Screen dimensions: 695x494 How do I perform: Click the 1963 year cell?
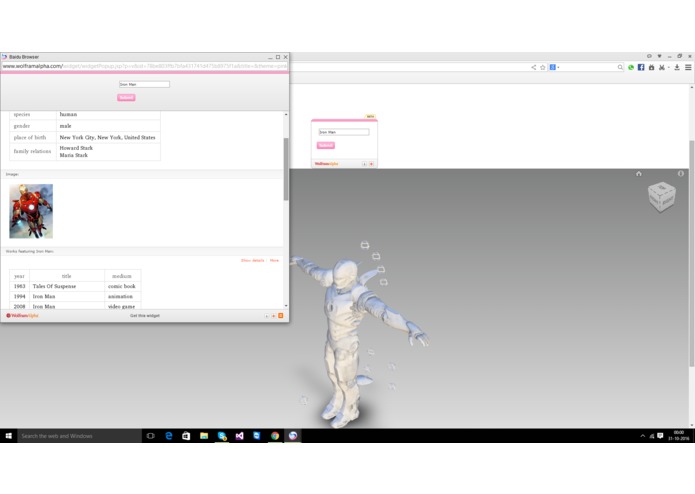20,286
